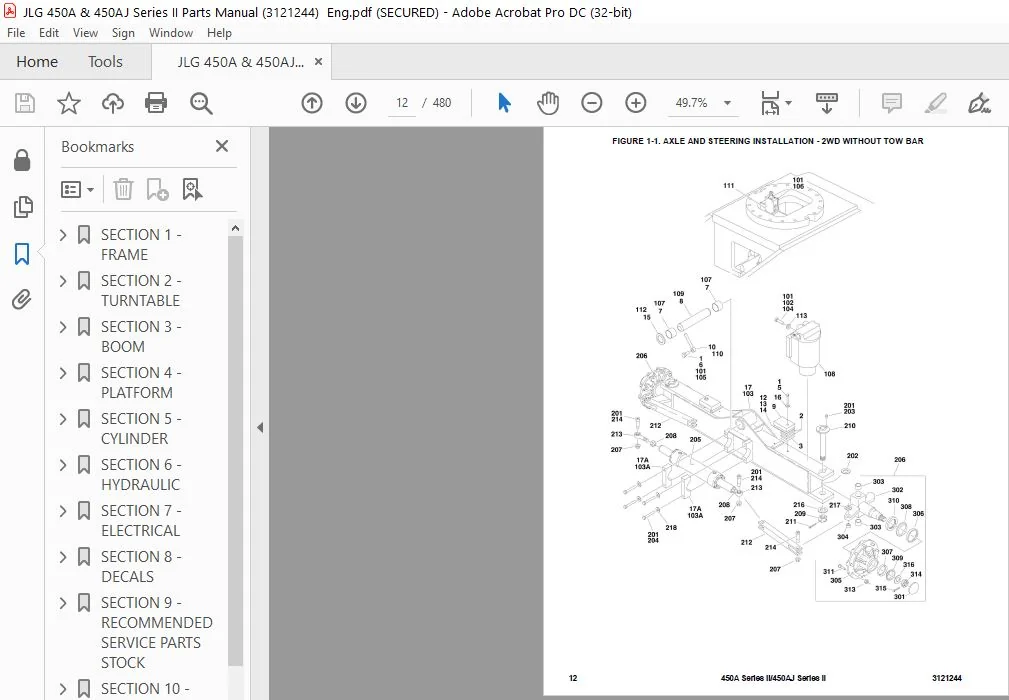The width and height of the screenshot is (1009, 700).
Task: Switch to the Tools tab
Action: (x=105, y=62)
